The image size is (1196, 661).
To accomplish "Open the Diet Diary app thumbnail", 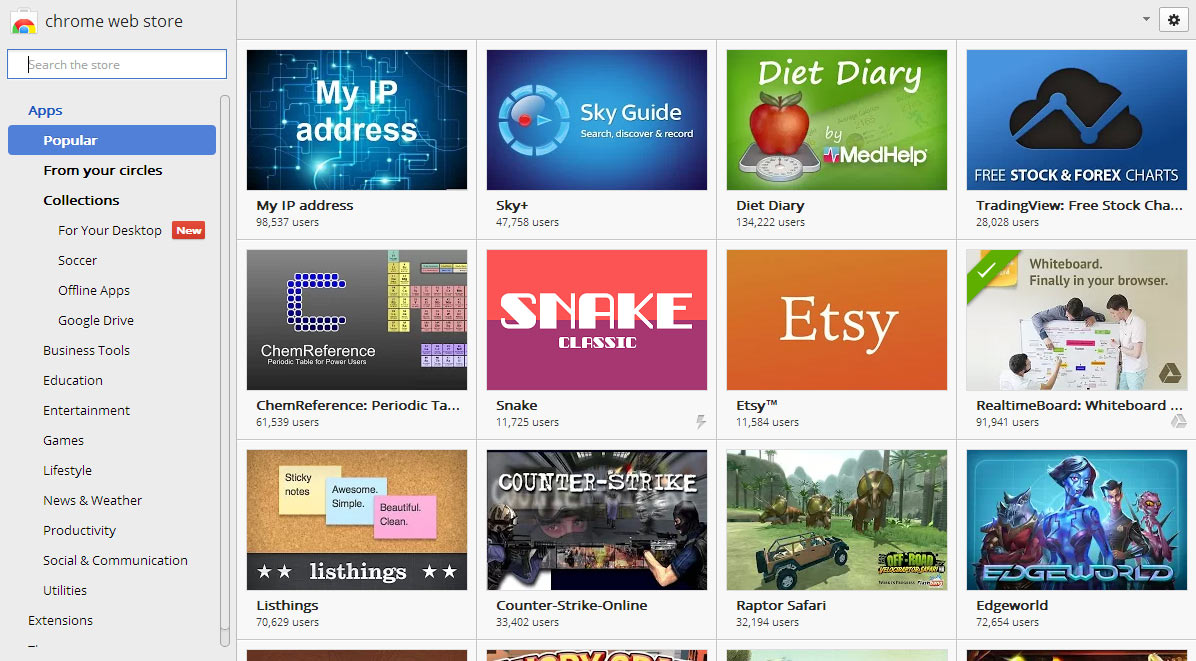I will (837, 120).
